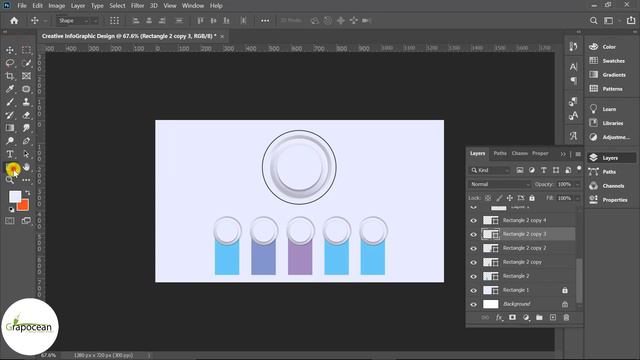Viewport: 640px width, 360px height.
Task: Hide the Rectangle 2 copy 4 layer
Action: tap(473, 220)
